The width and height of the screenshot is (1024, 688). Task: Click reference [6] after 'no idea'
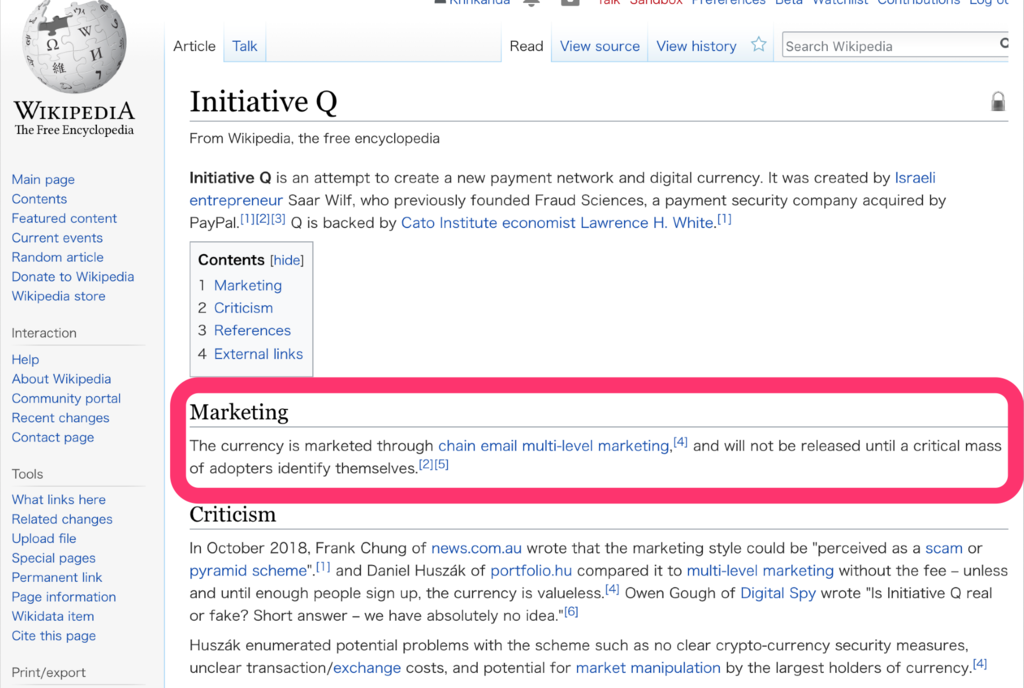(x=571, y=612)
